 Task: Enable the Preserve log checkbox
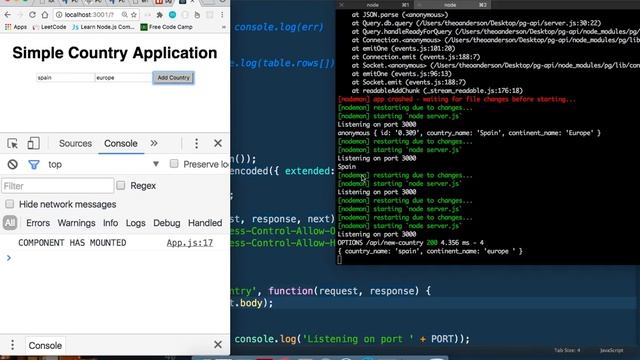click(174, 164)
